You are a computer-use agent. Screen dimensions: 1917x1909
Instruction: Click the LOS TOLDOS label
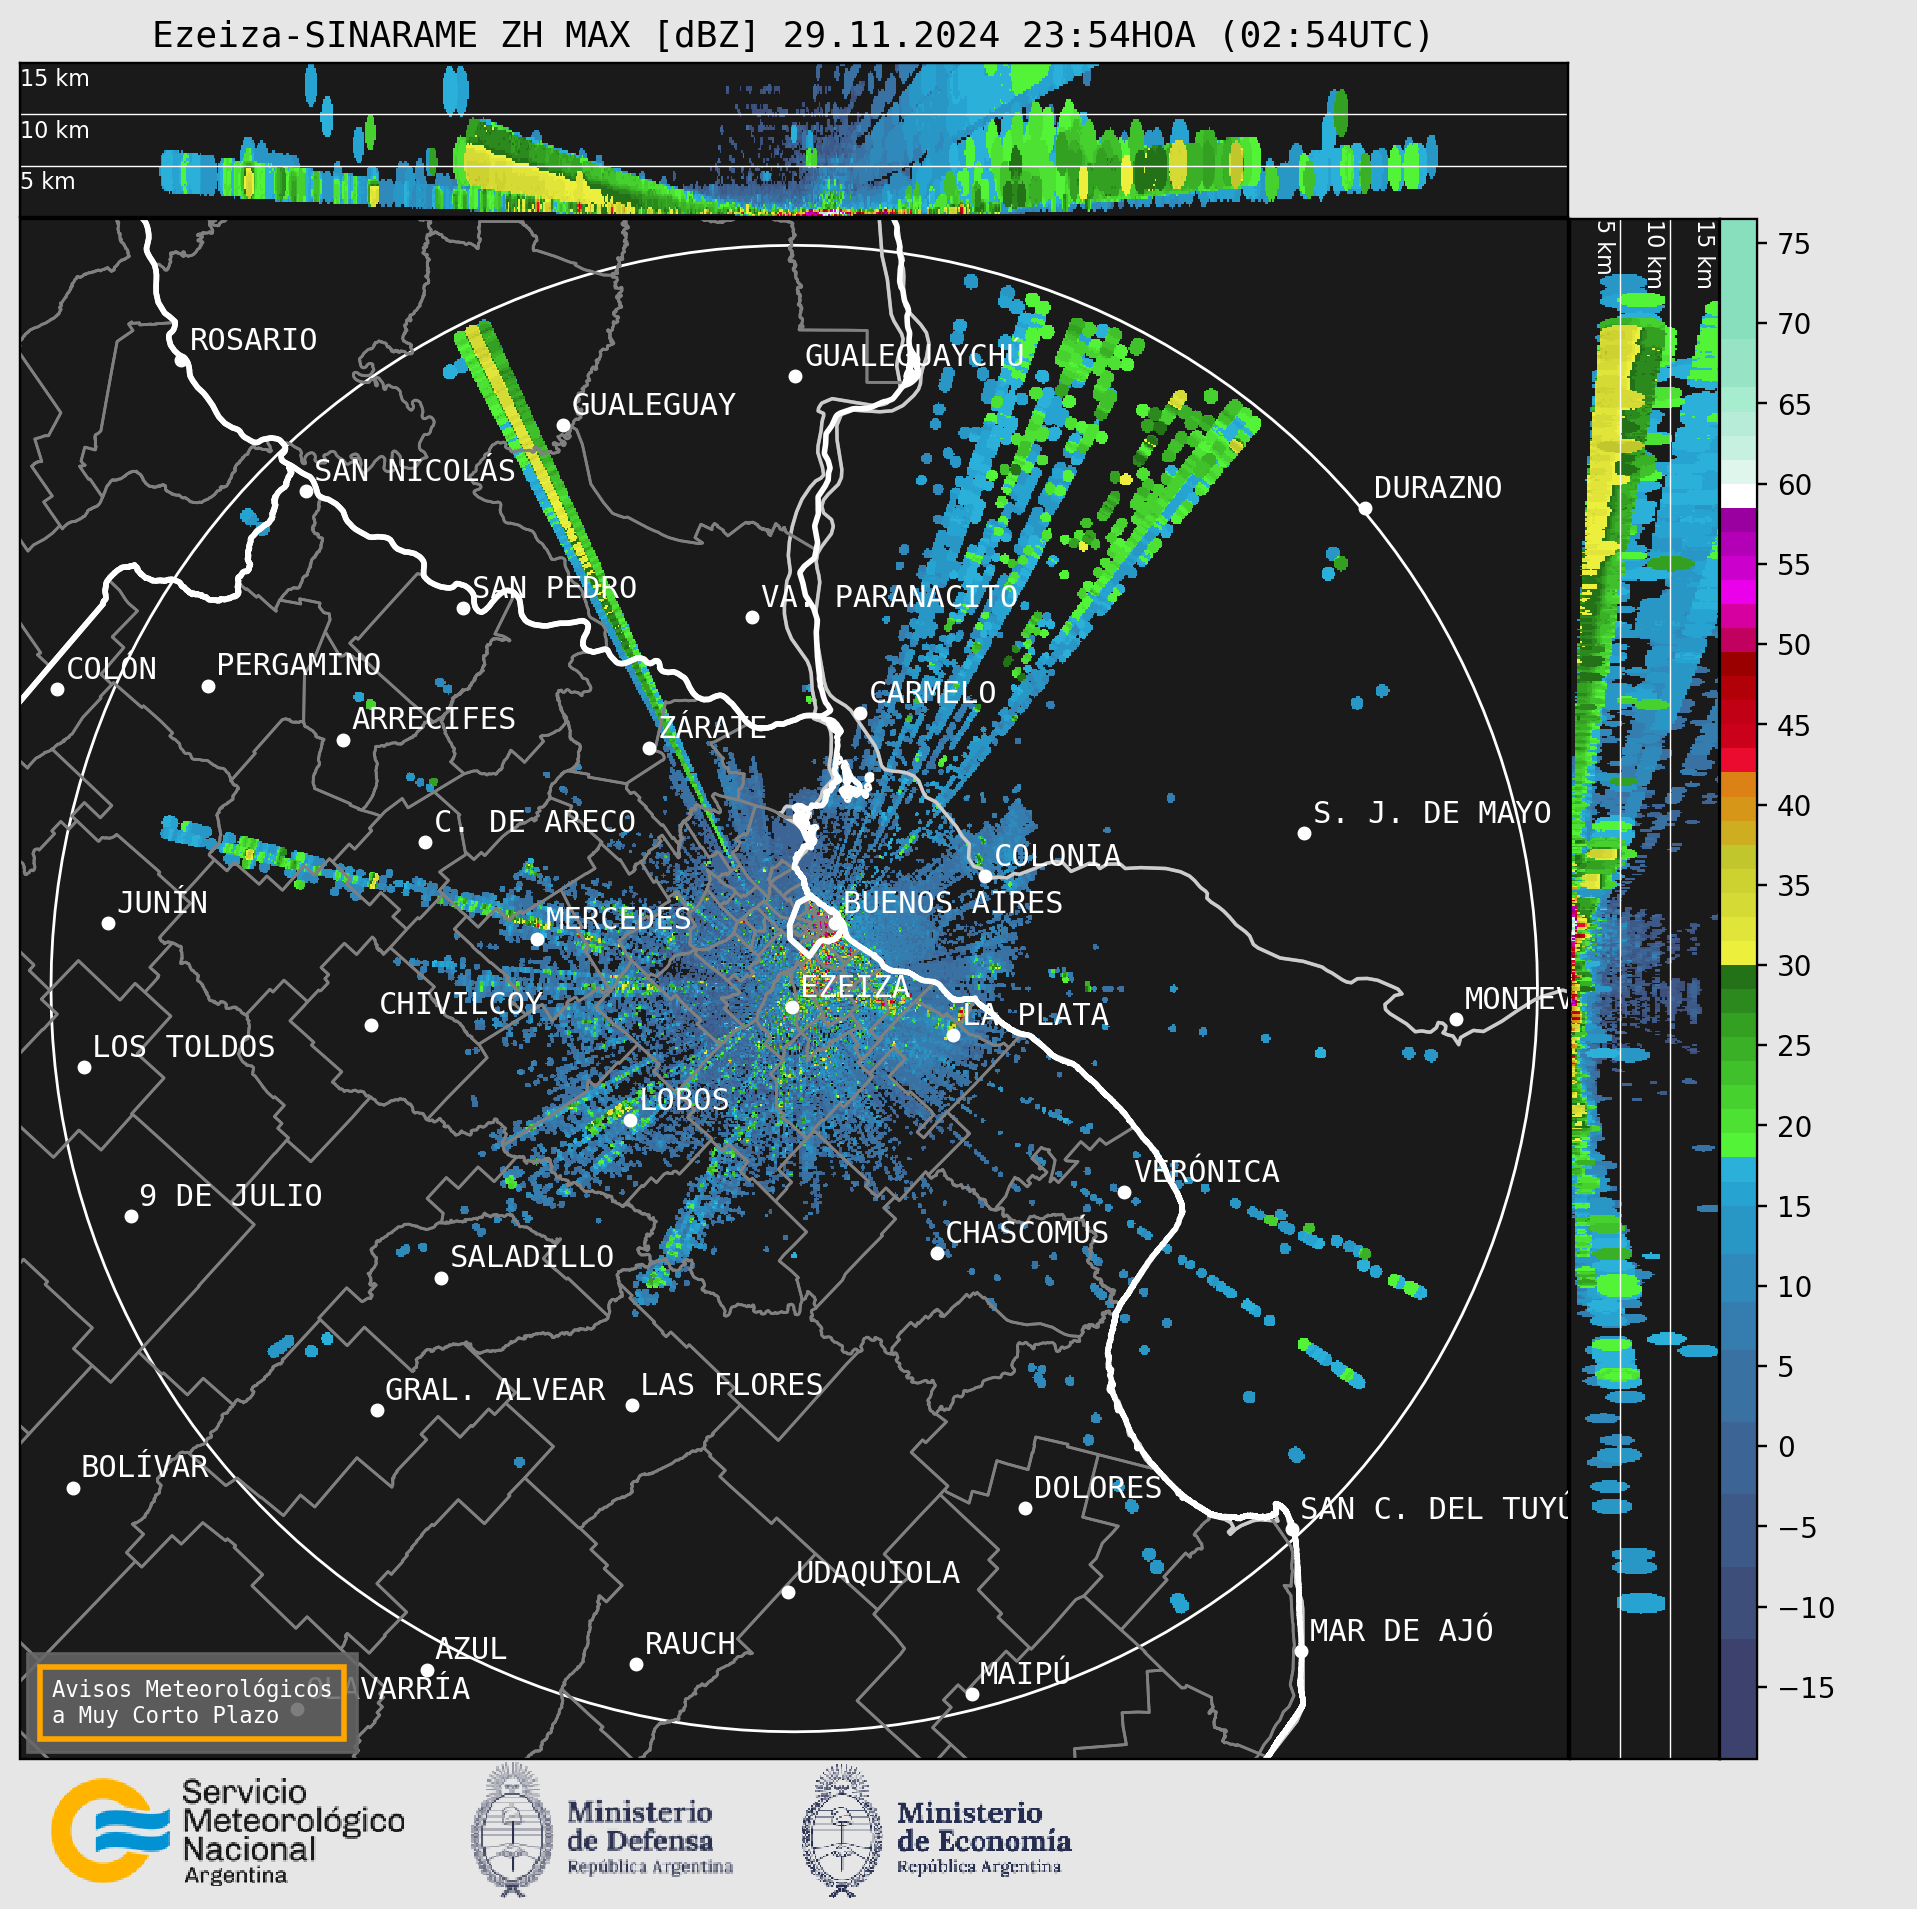pos(183,1046)
